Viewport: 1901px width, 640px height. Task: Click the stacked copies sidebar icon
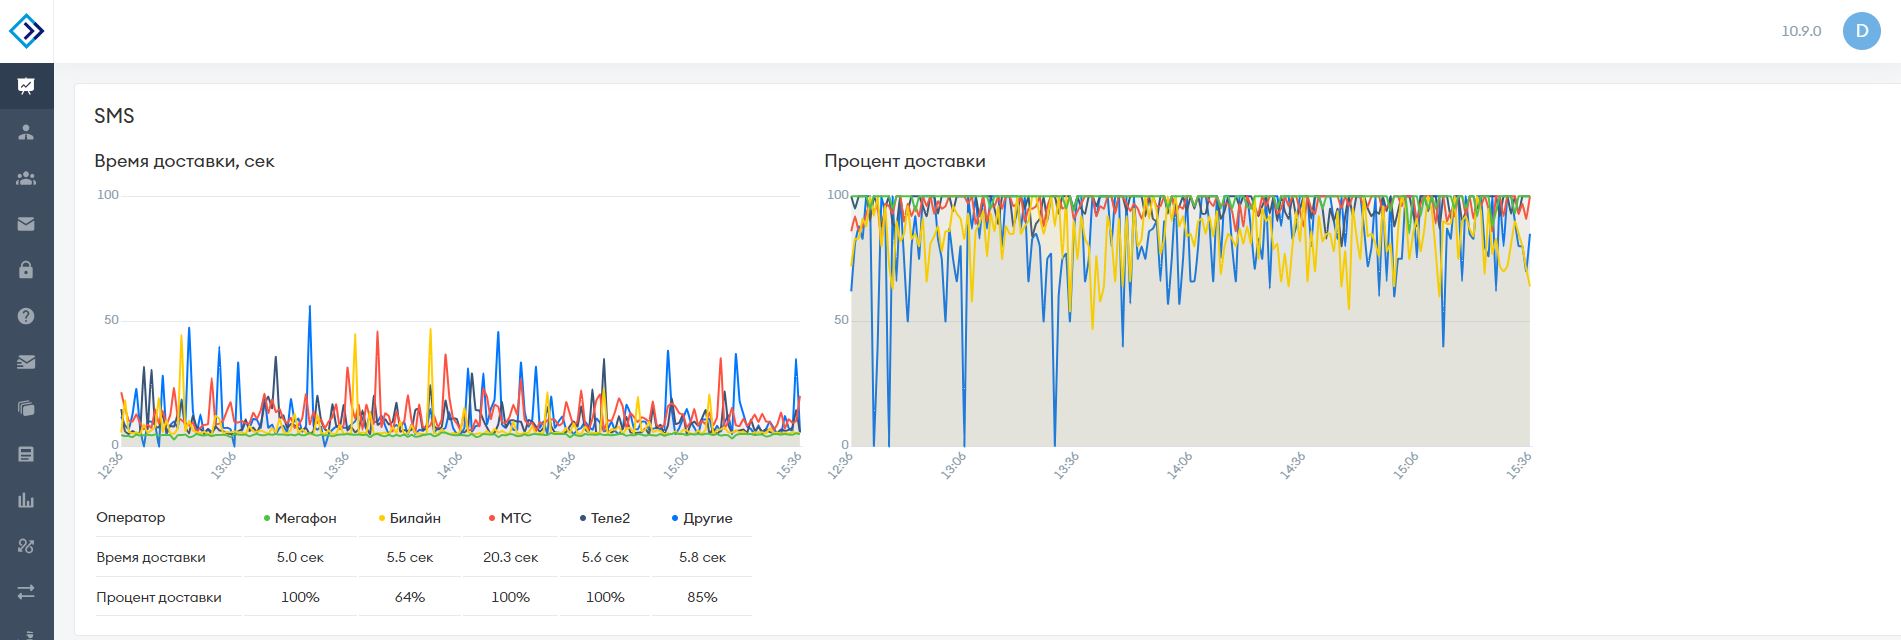[x=26, y=408]
